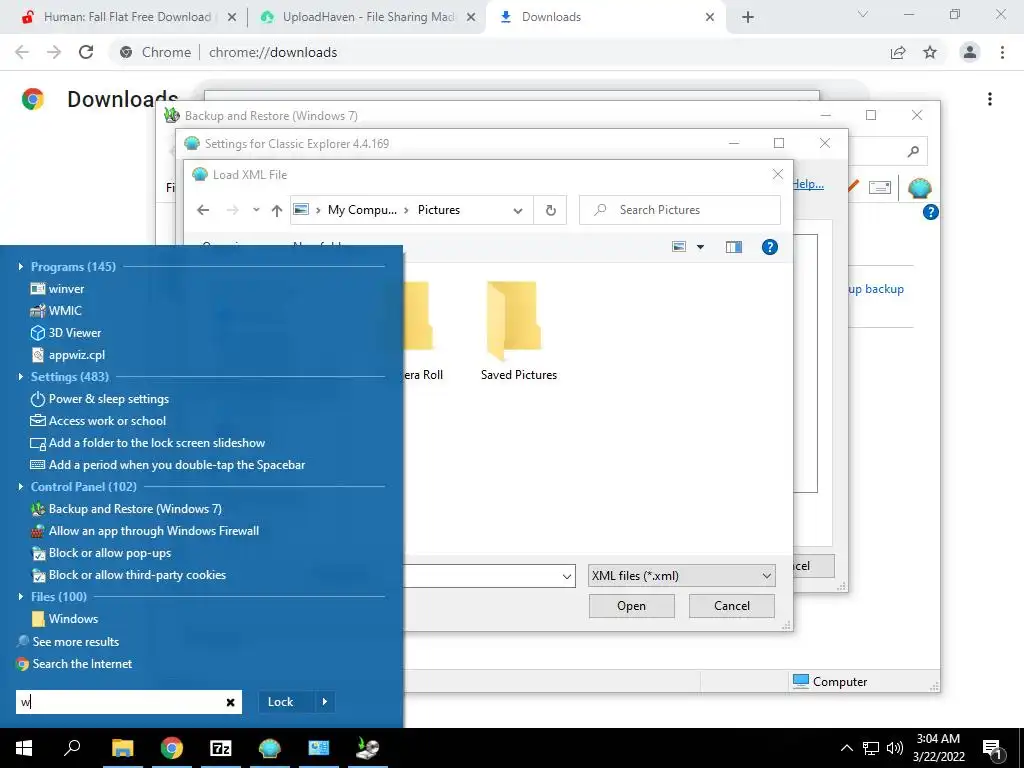Image resolution: width=1024 pixels, height=768 pixels.
Task: Click the set up backup link
Action: tap(876, 289)
